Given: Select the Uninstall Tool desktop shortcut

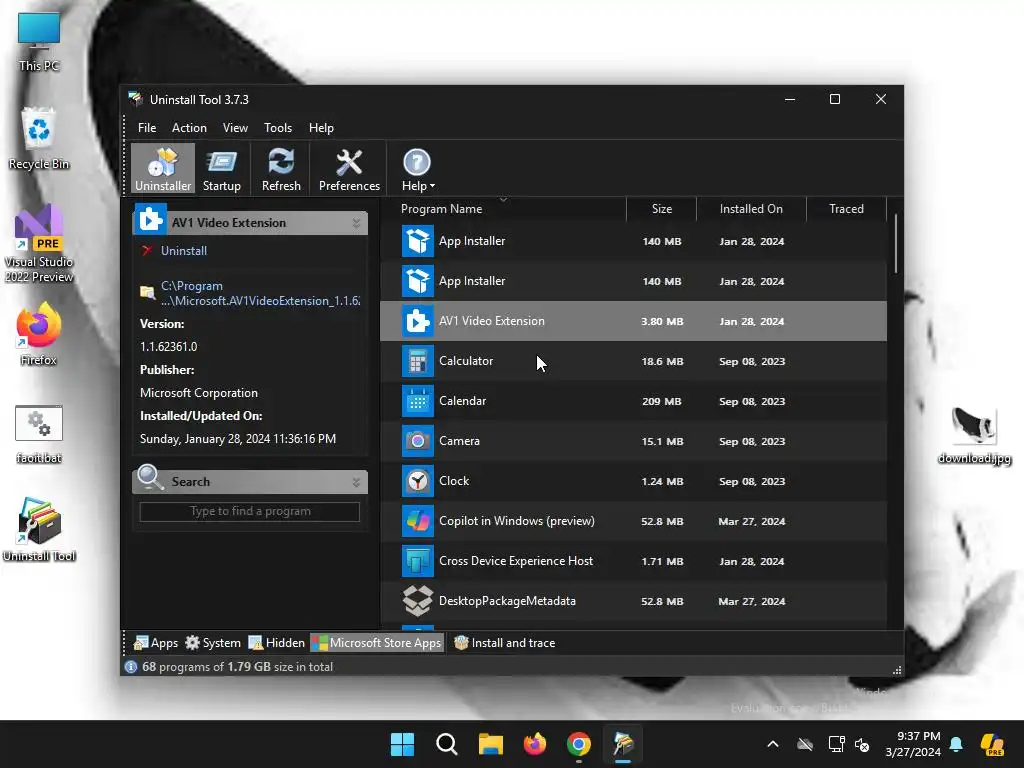Looking at the screenshot, I should [39, 530].
